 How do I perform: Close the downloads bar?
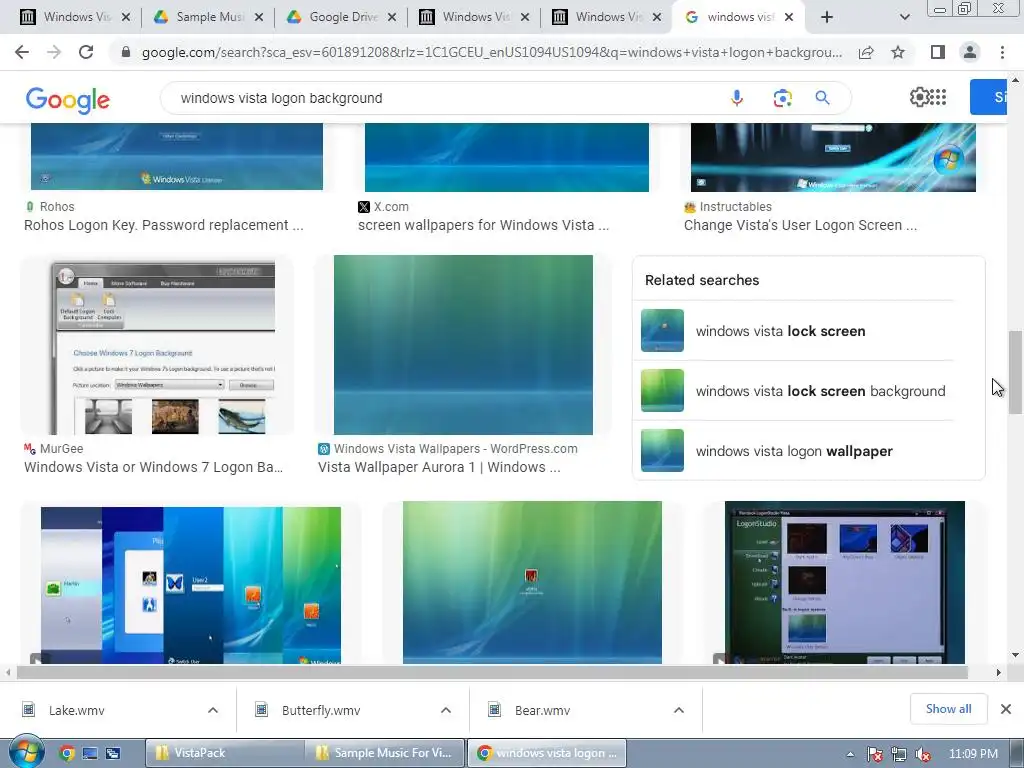point(1006,709)
